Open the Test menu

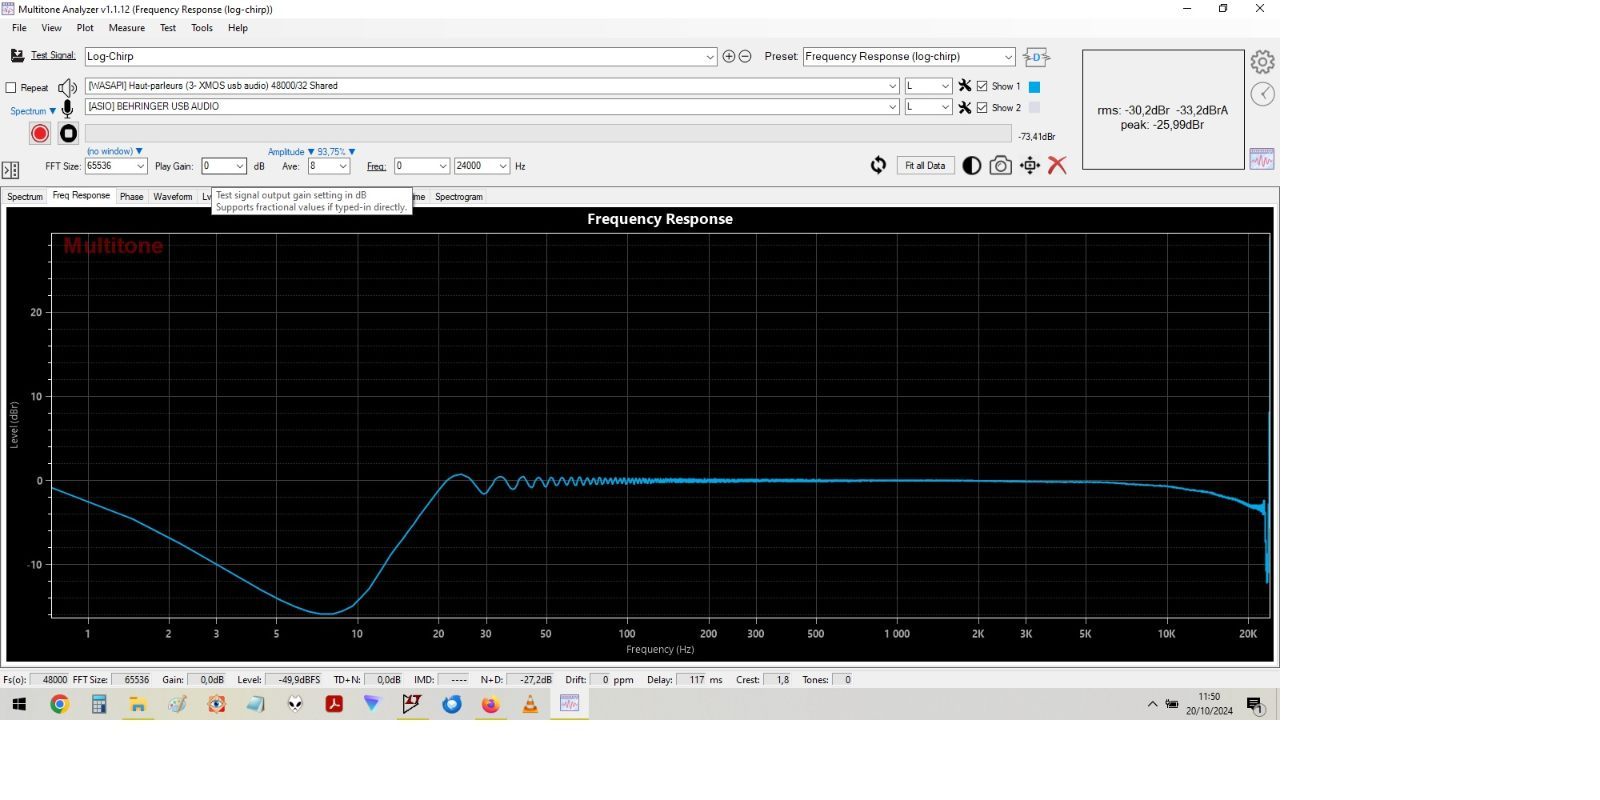[x=168, y=28]
